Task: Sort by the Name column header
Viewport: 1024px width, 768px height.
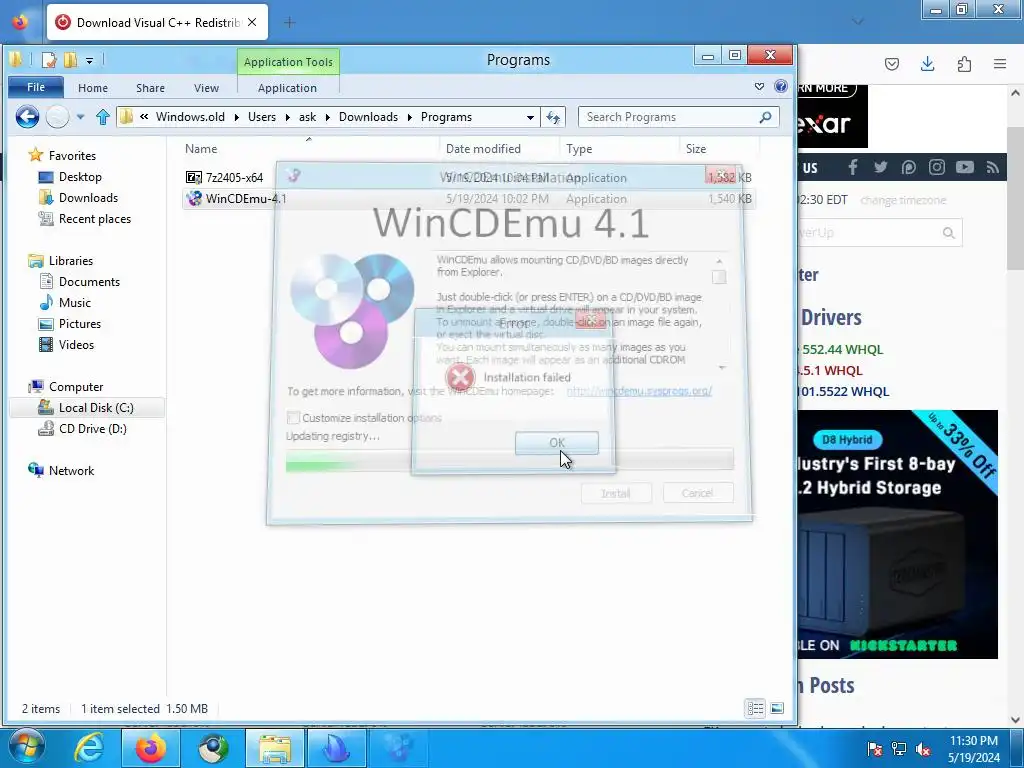Action: tap(201, 149)
